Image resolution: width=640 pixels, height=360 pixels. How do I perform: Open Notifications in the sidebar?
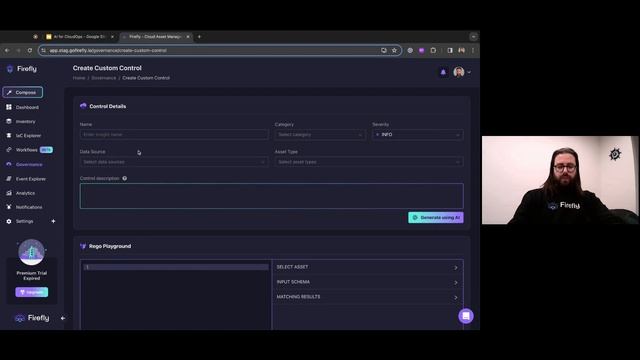tap(29, 207)
